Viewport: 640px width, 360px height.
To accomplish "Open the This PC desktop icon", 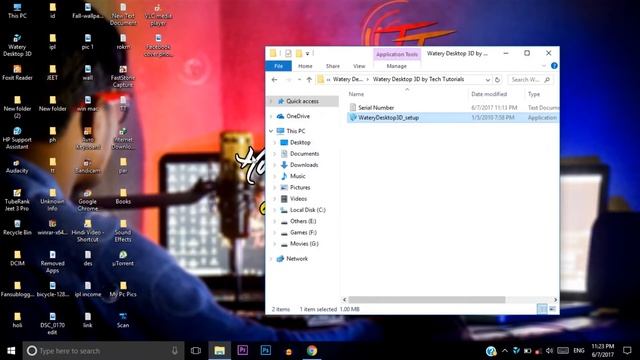I will point(17,11).
